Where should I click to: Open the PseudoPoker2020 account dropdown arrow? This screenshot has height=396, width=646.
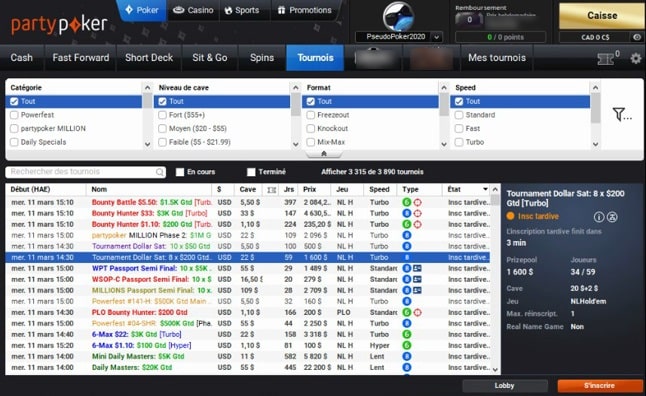click(x=436, y=37)
